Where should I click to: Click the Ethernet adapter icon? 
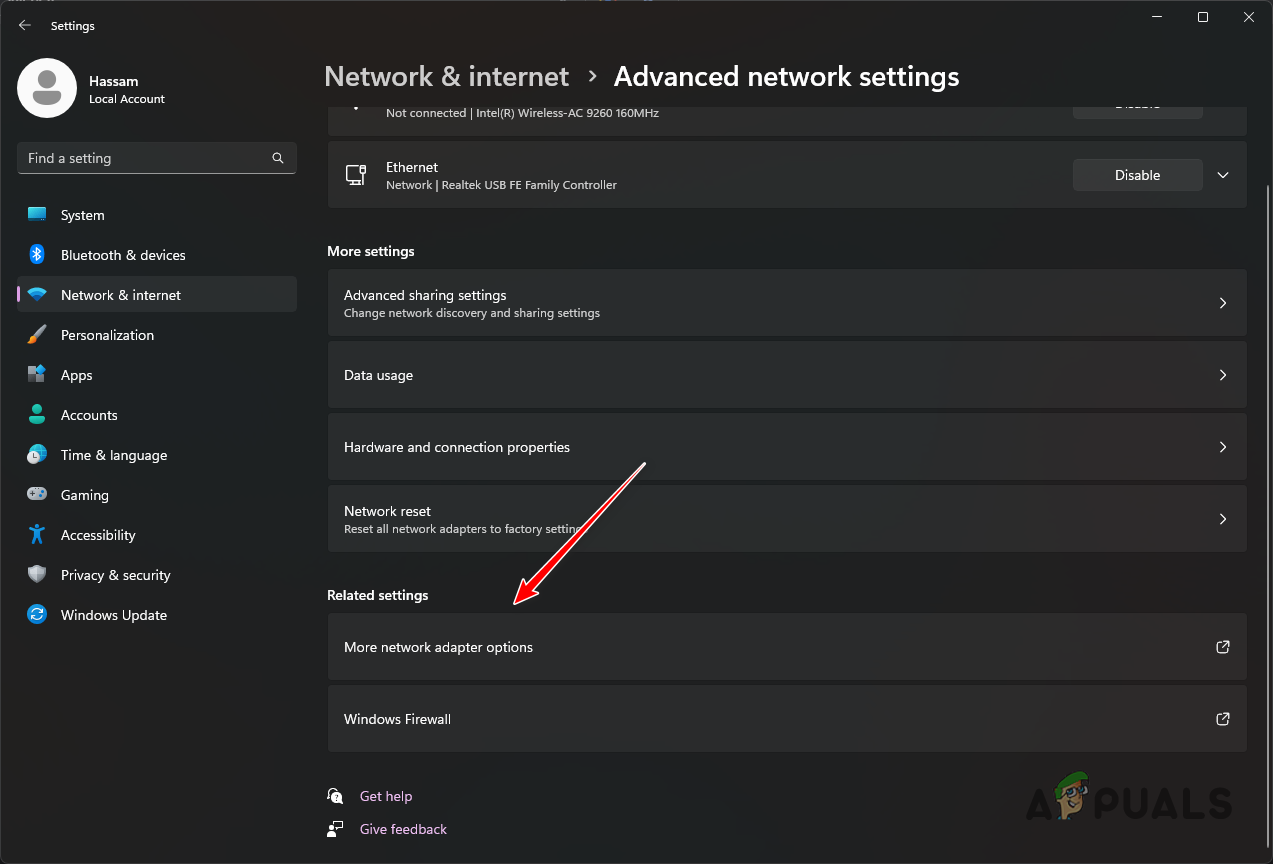click(356, 174)
